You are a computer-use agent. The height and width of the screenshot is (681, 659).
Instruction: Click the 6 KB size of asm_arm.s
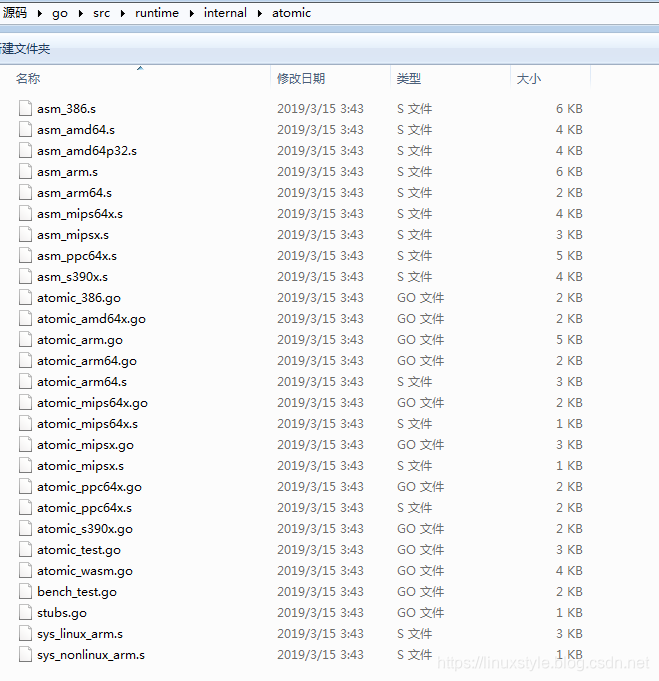pyautogui.click(x=569, y=171)
